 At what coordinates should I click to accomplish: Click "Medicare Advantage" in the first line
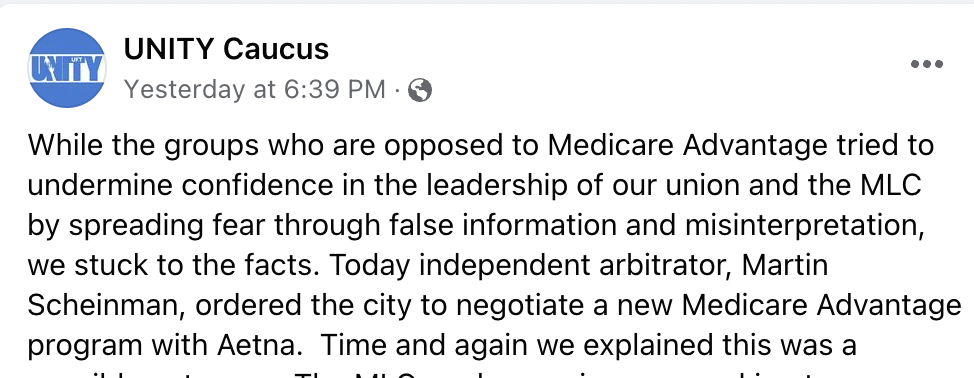pyautogui.click(x=686, y=145)
